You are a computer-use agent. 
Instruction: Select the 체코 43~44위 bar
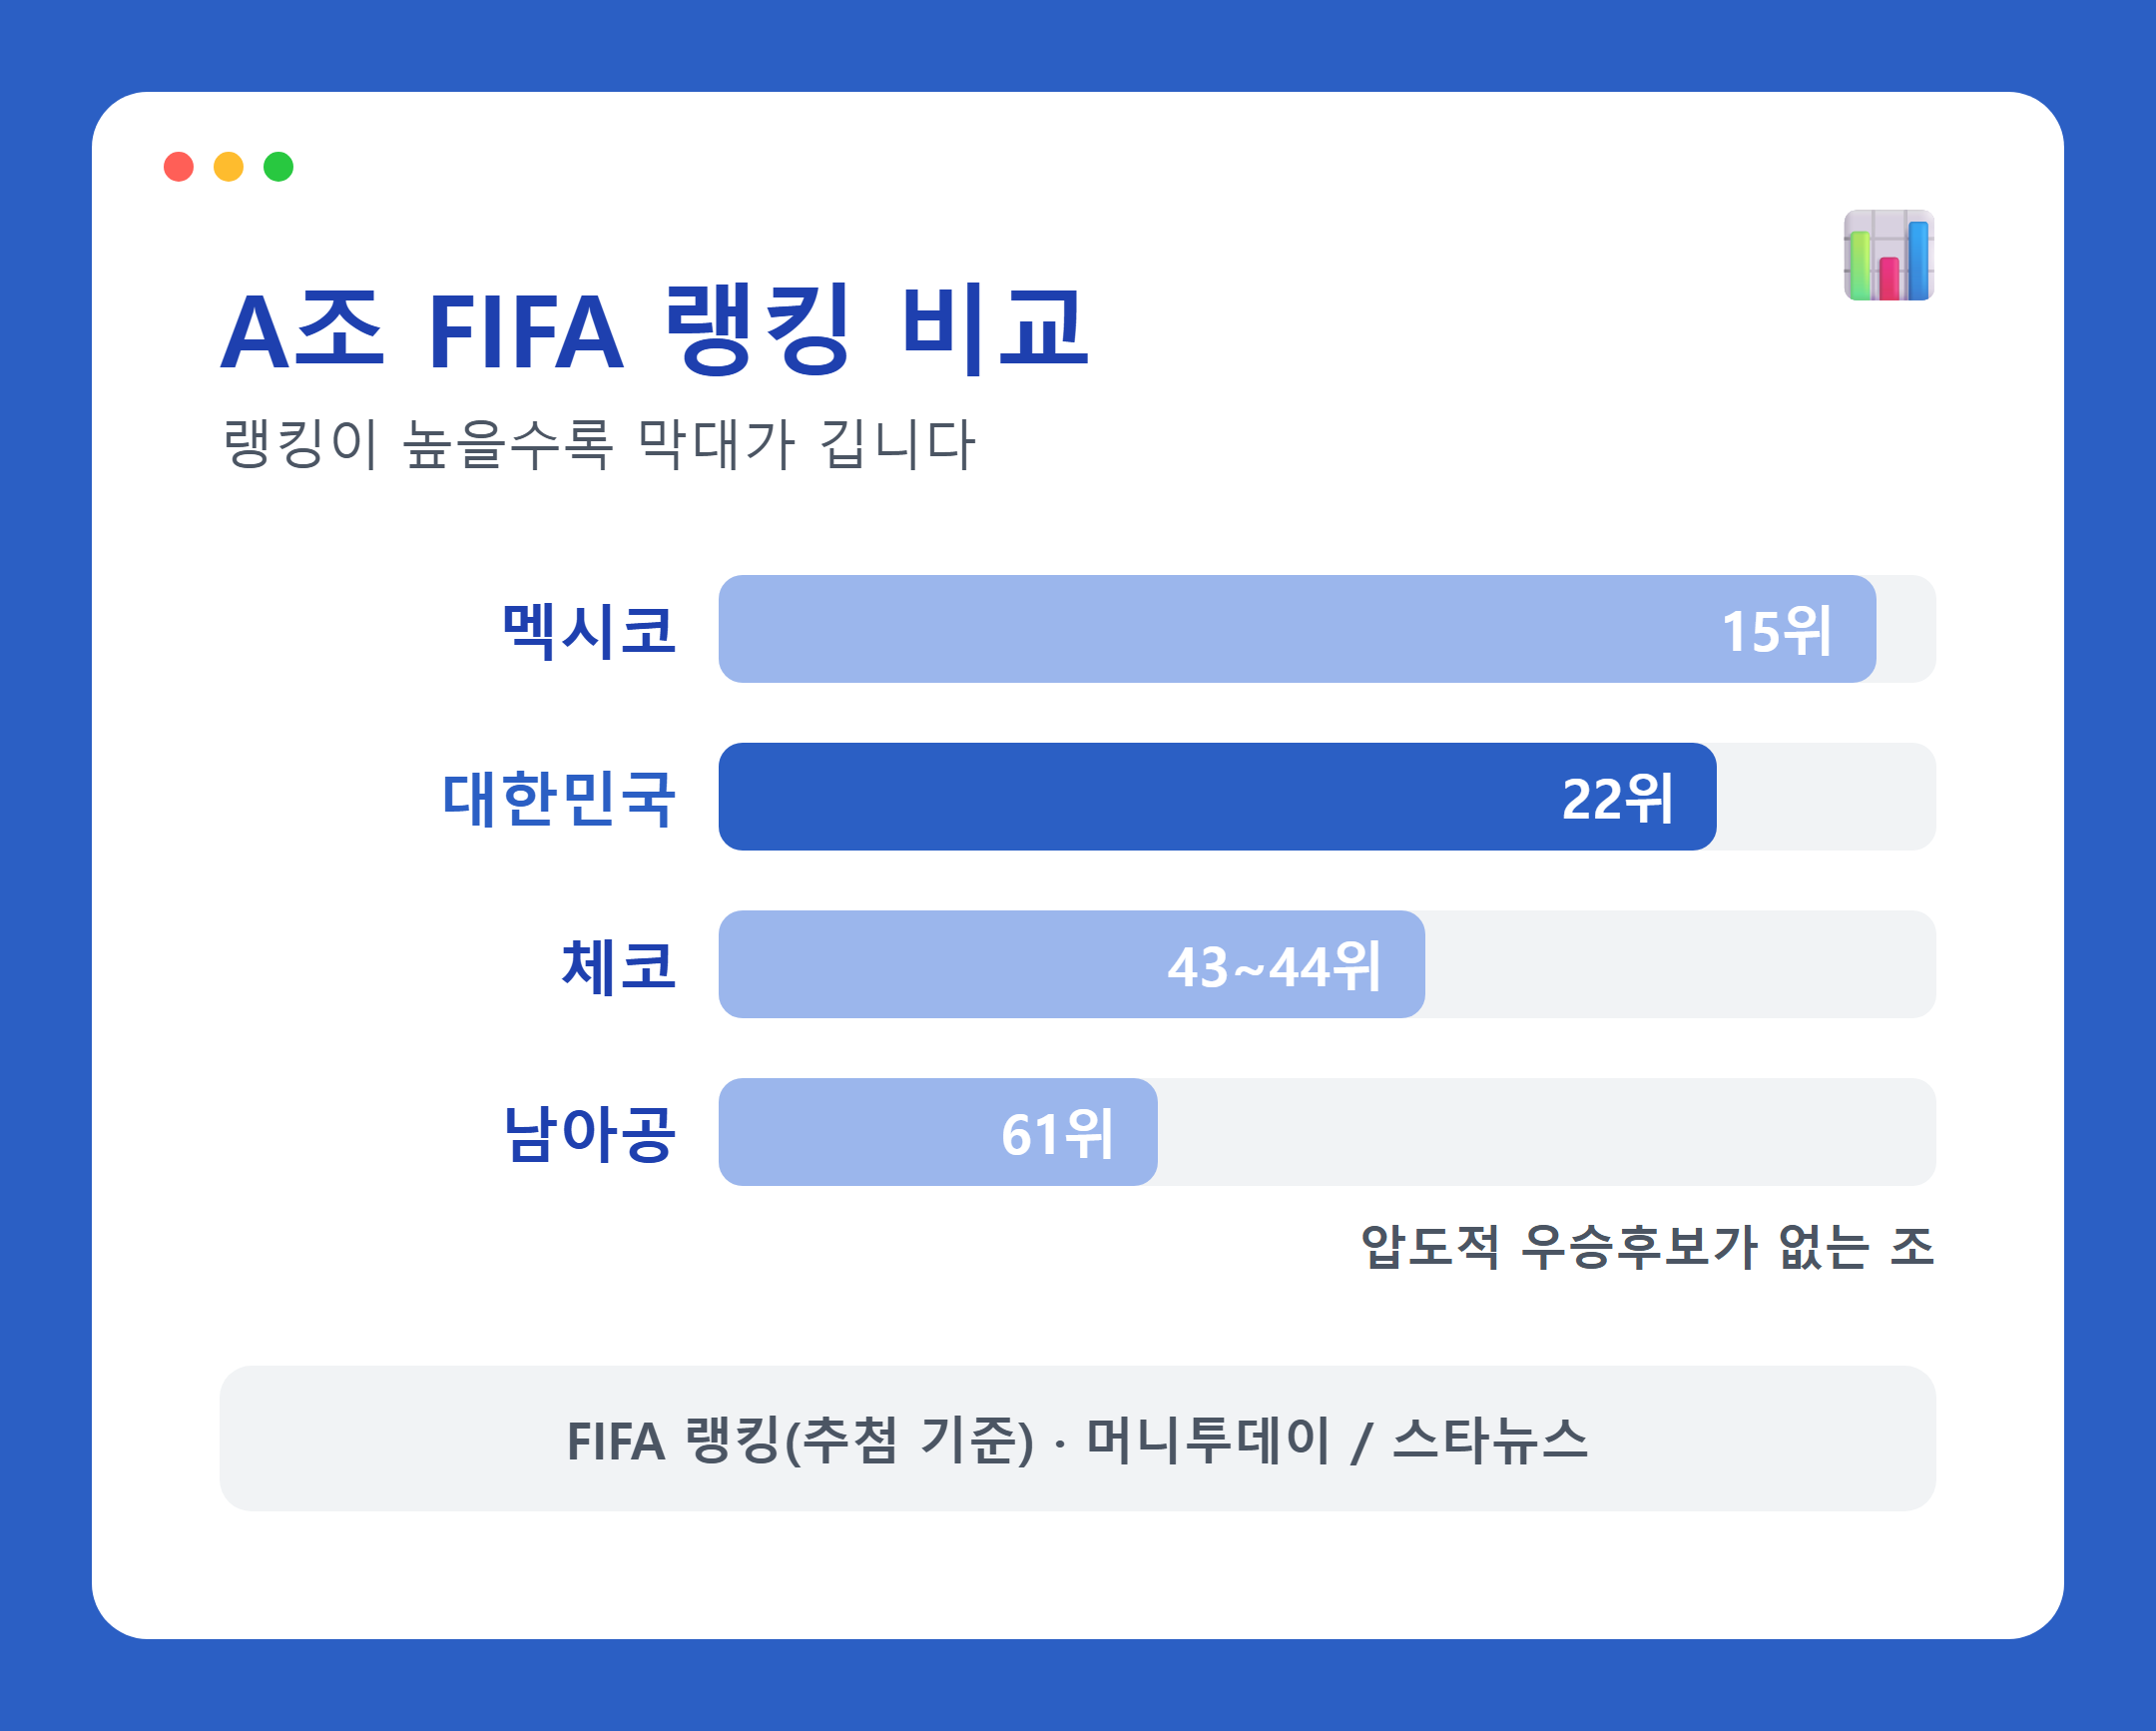click(x=1072, y=965)
